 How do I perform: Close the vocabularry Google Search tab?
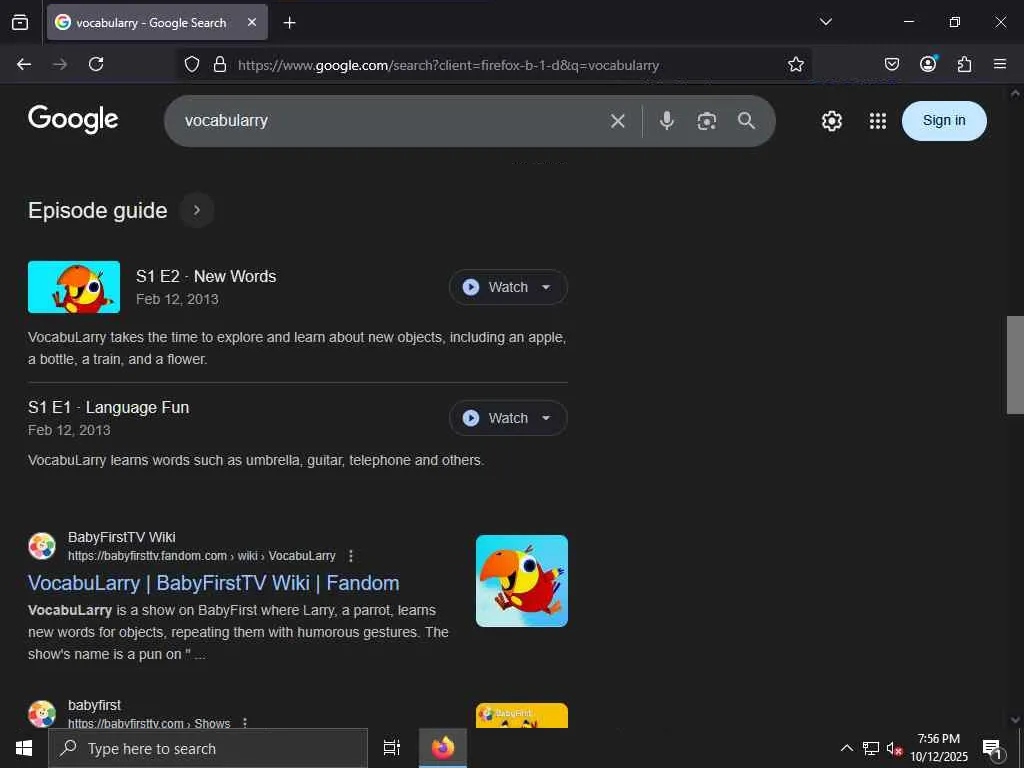coord(252,22)
